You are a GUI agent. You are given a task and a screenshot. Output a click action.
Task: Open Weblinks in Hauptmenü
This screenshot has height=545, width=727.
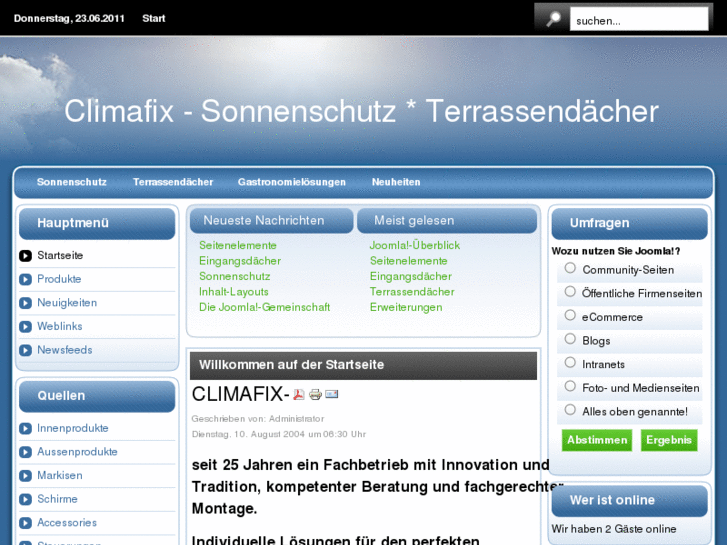click(60, 327)
